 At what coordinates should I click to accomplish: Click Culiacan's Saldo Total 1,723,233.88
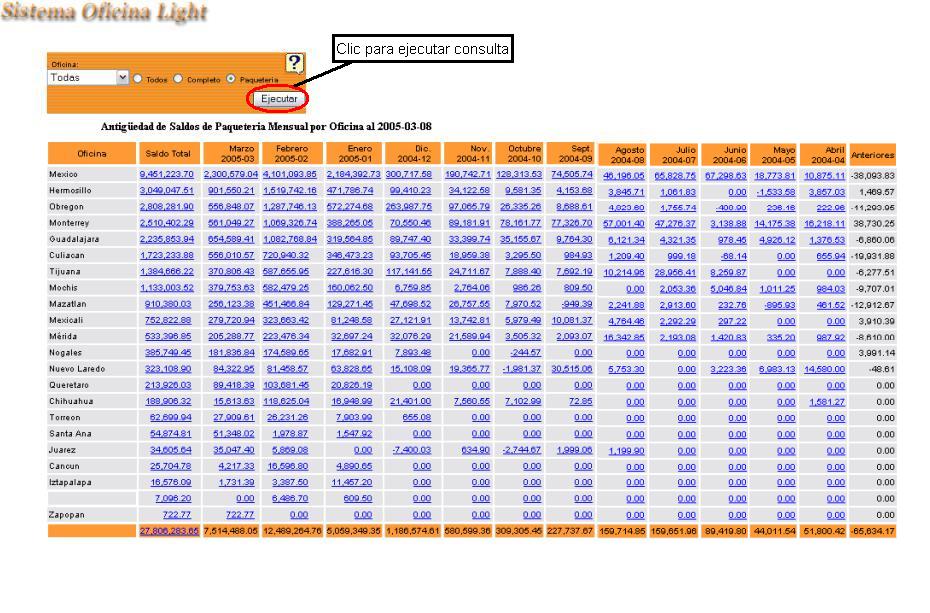(167, 255)
